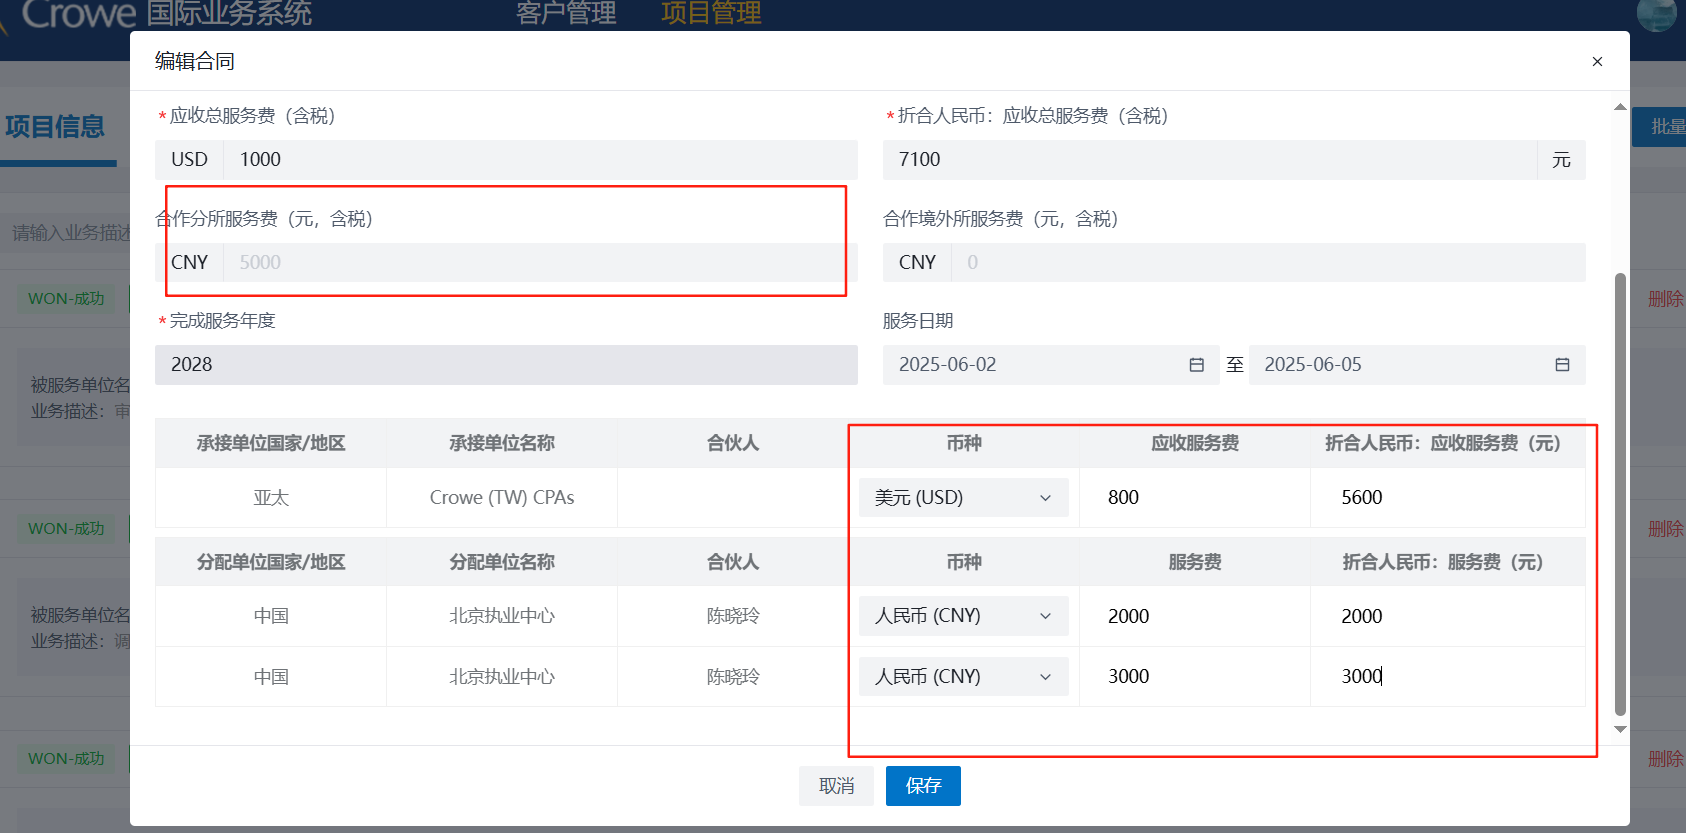Viewport: 1686px width, 833px height.
Task: Select 完成服务年度 field showing 2028
Action: 506,365
